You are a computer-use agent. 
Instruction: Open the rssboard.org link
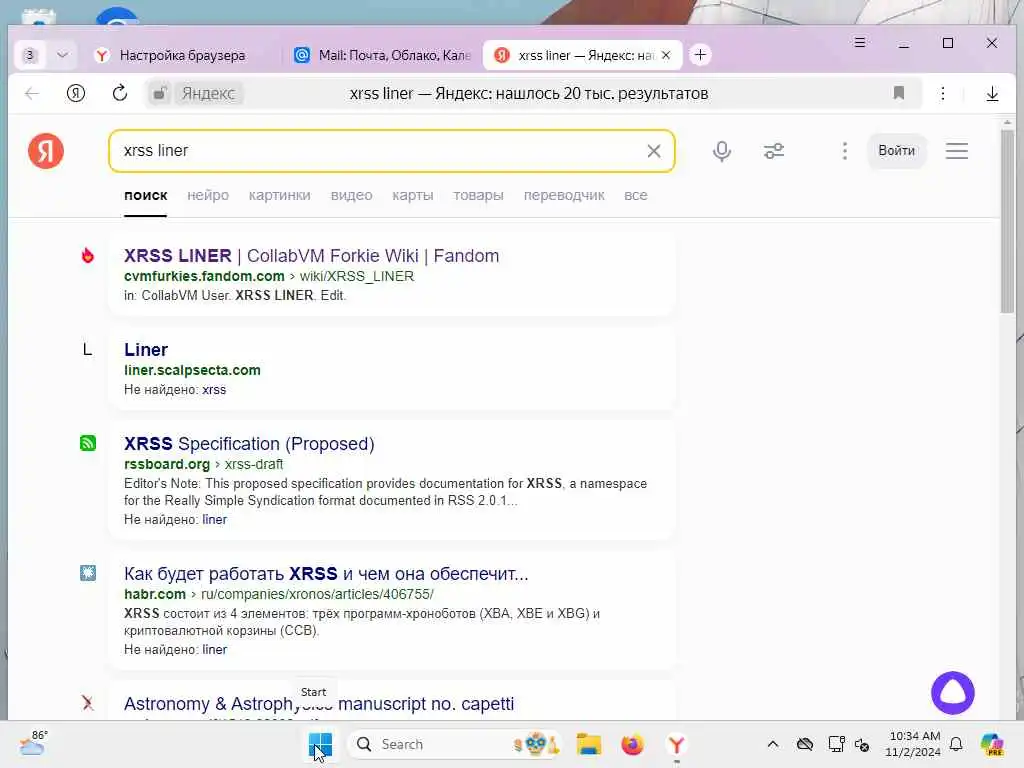click(167, 464)
